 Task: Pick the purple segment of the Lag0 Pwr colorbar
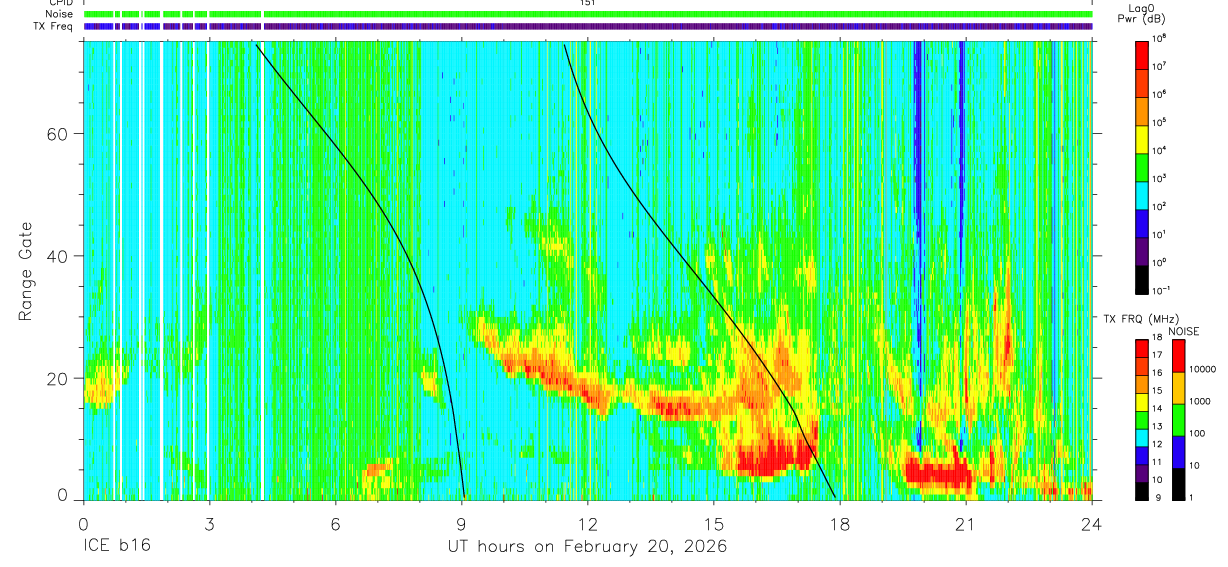(x=1143, y=251)
